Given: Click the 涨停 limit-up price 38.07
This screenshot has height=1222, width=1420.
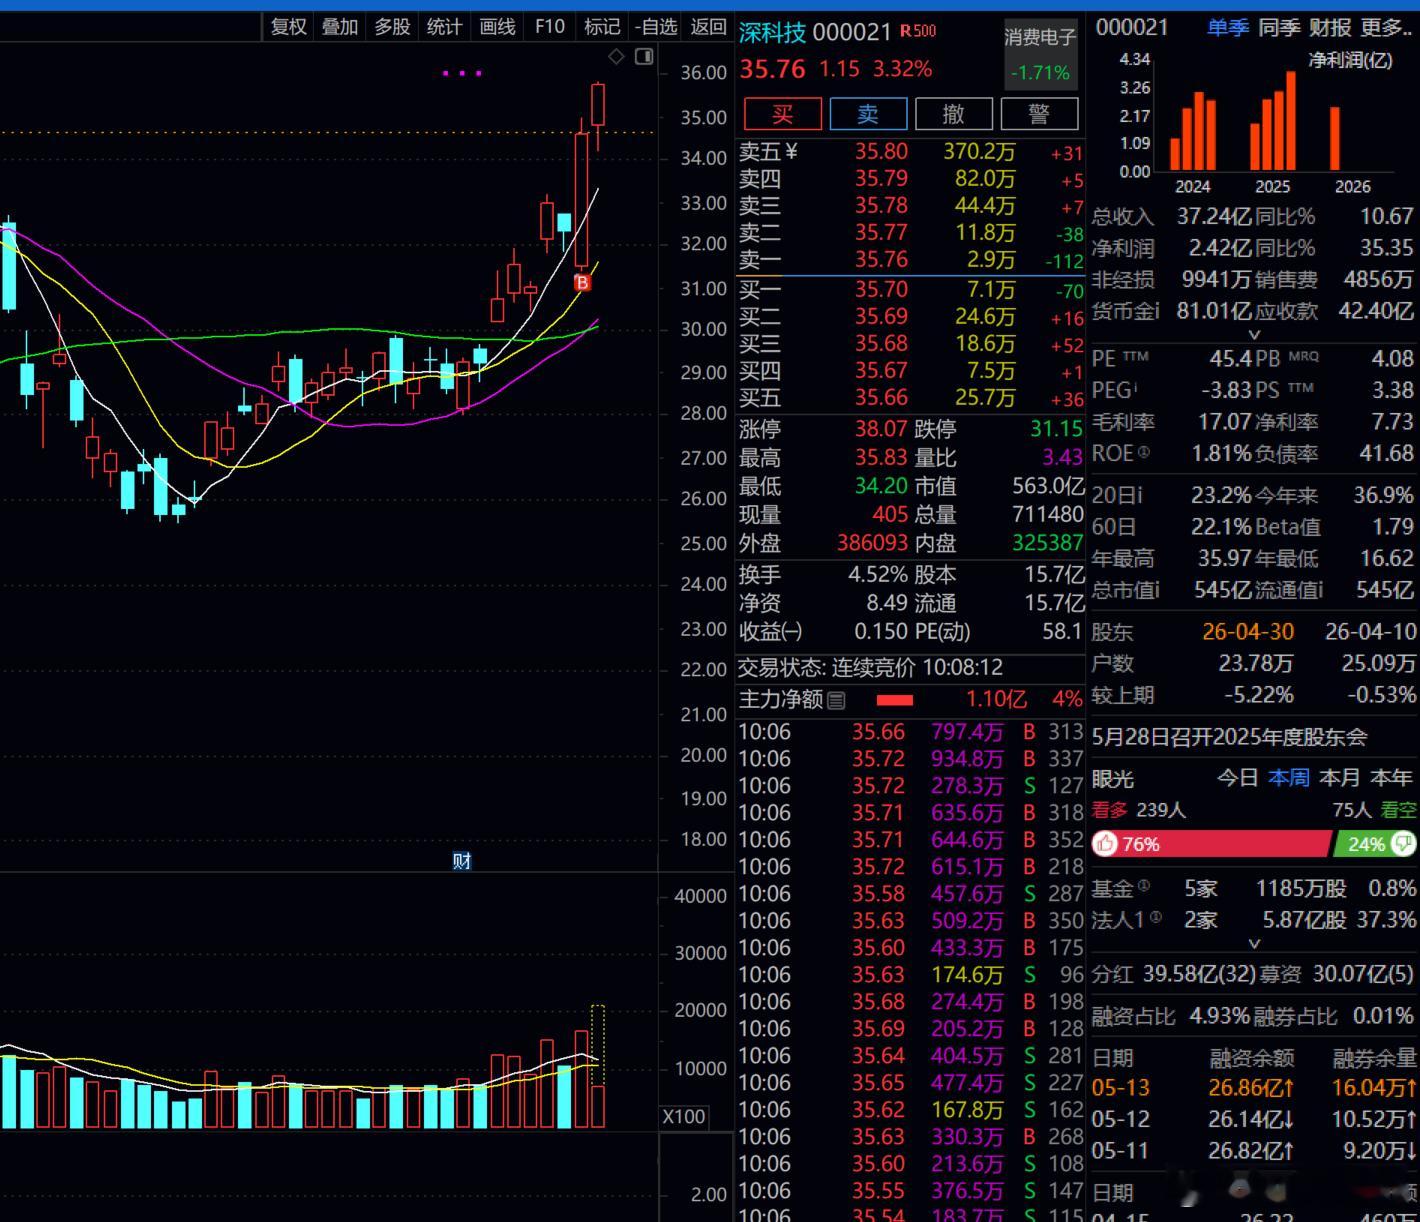Looking at the screenshot, I should pos(881,429).
